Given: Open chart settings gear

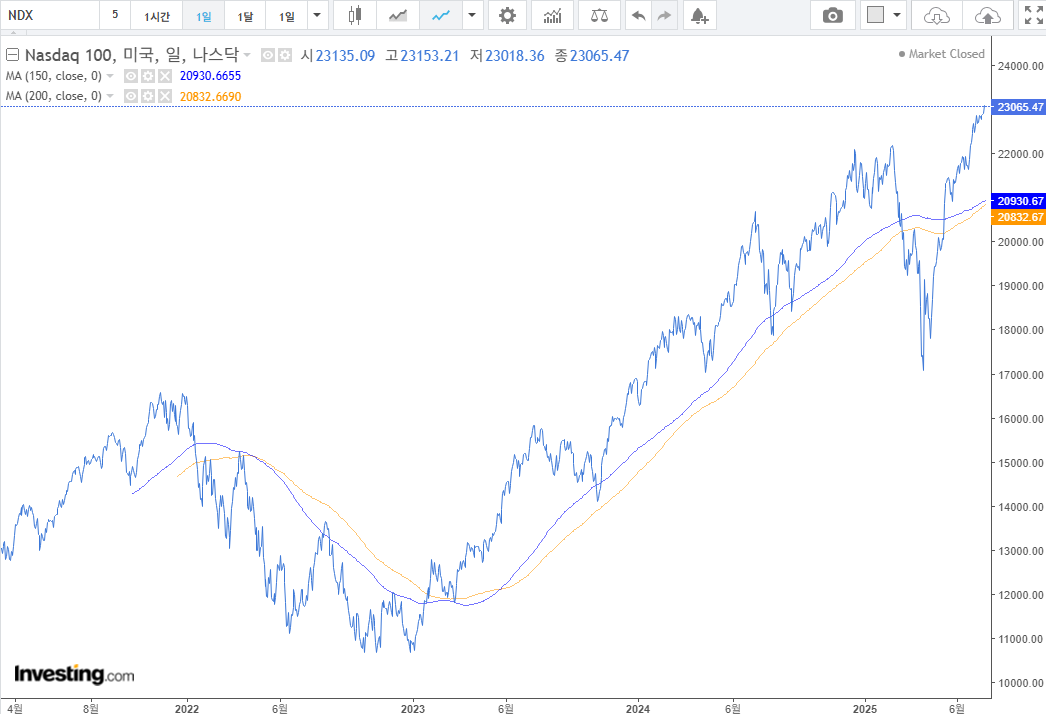Looking at the screenshot, I should (x=507, y=15).
